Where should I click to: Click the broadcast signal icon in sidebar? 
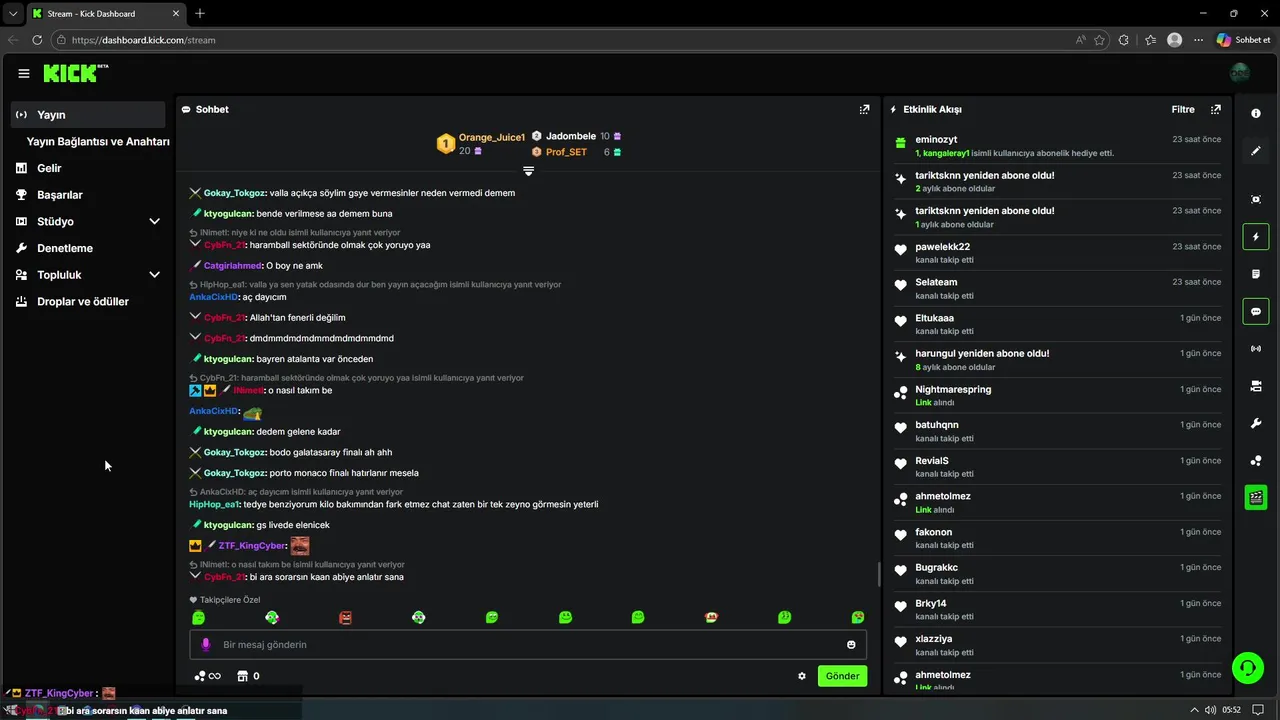1256,349
